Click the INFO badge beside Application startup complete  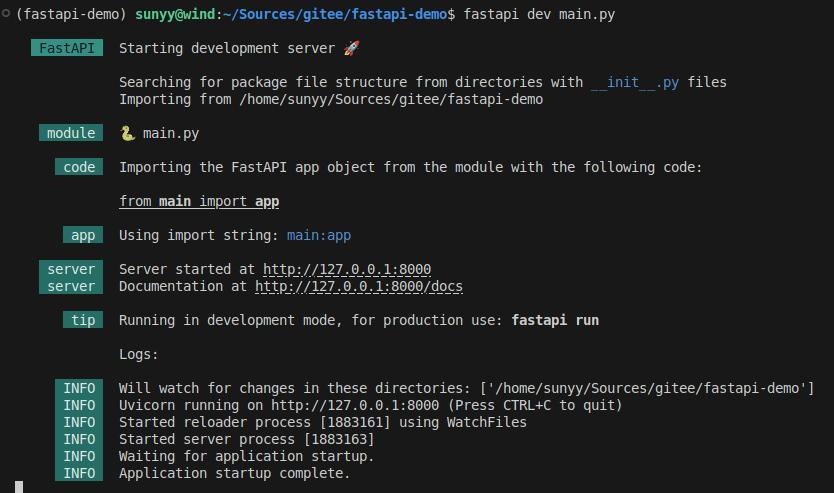79,473
